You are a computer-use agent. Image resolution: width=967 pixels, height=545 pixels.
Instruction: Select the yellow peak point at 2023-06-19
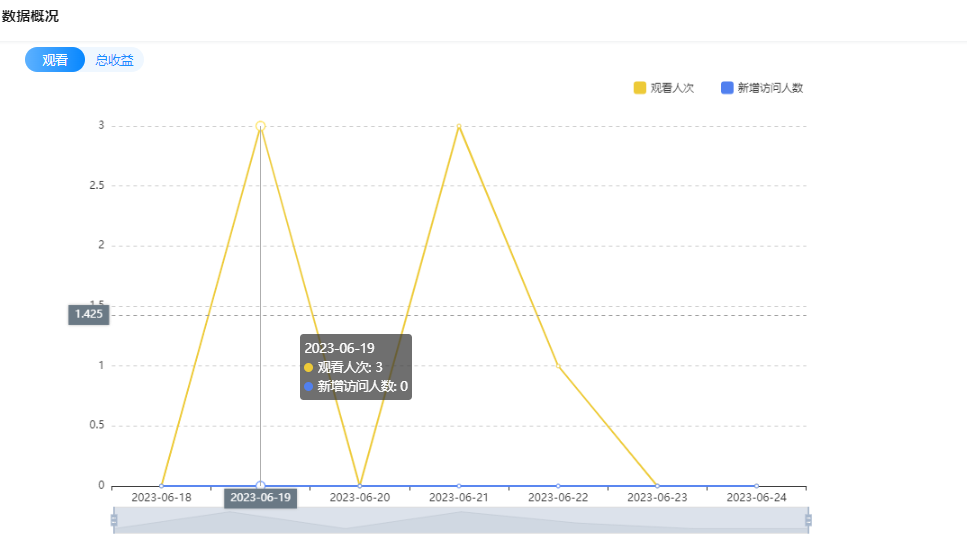260,126
